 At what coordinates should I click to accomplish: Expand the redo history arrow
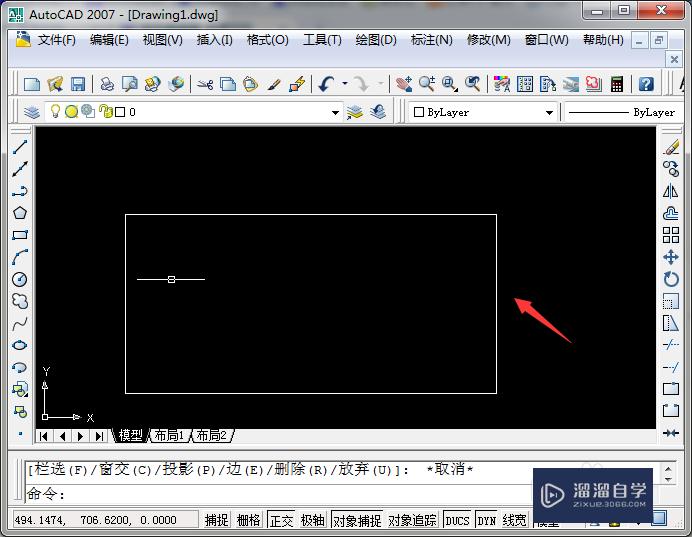point(380,83)
